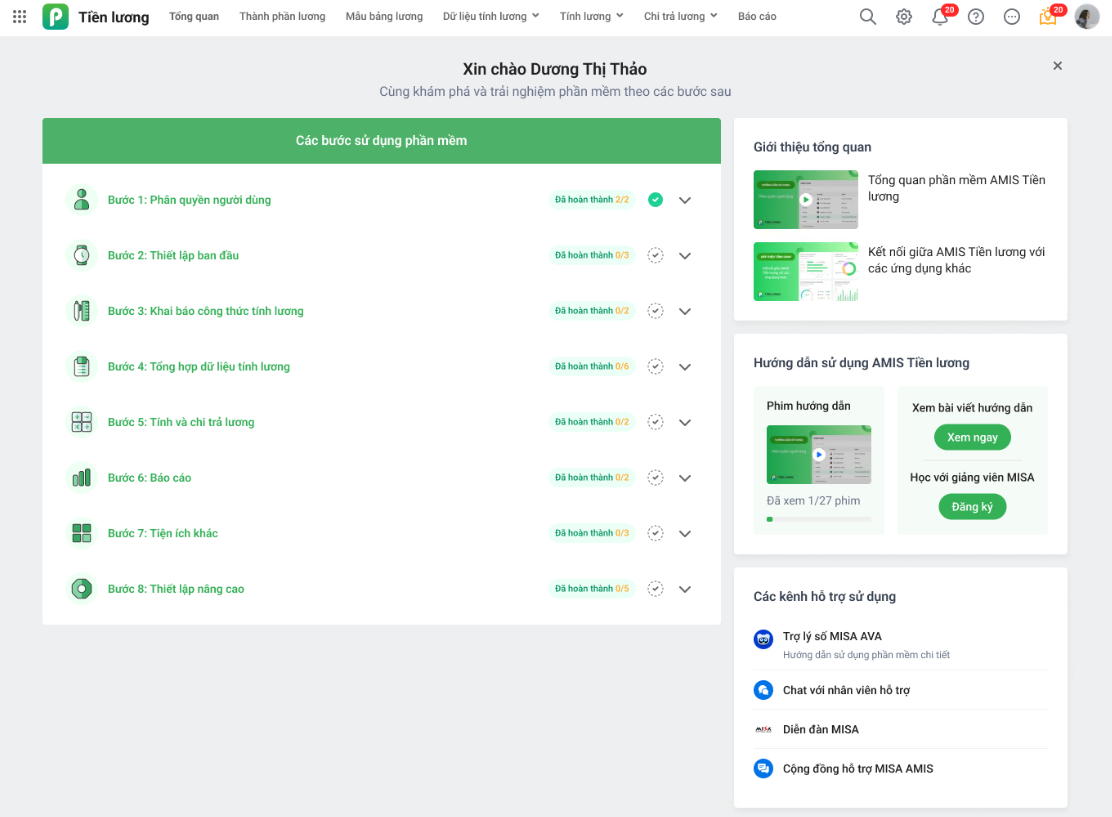This screenshot has height=817, width=1112.
Task: Click the support staff chat icon
Action: pyautogui.click(x=763, y=690)
